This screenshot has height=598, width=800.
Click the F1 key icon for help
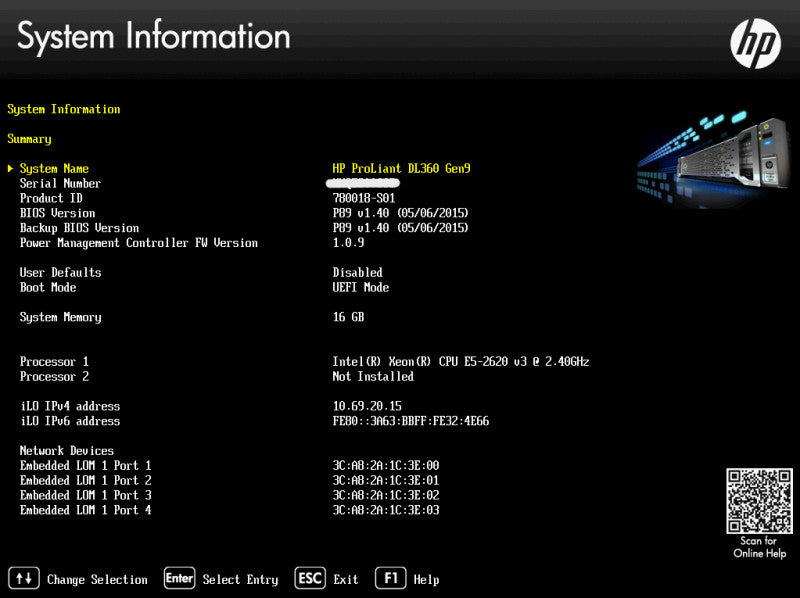pos(390,578)
